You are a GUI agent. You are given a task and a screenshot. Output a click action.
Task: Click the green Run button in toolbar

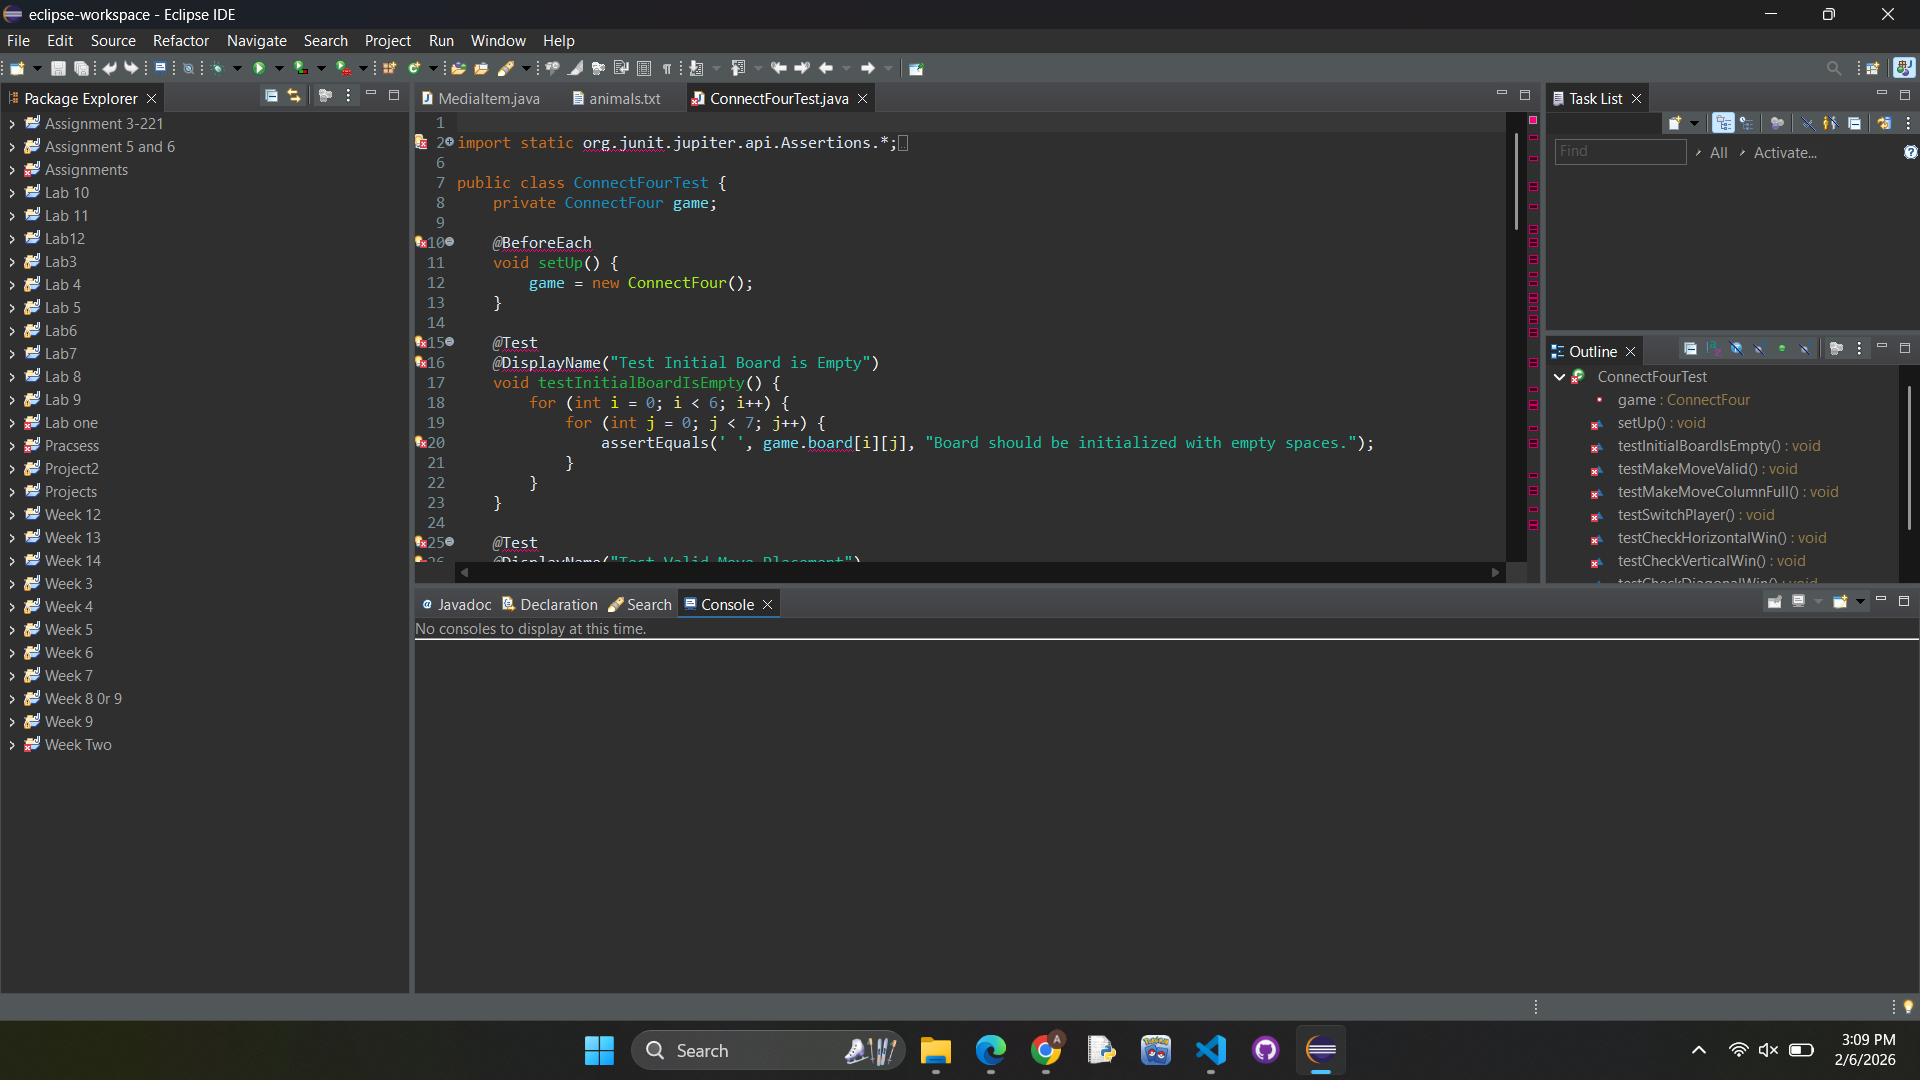[x=259, y=68]
